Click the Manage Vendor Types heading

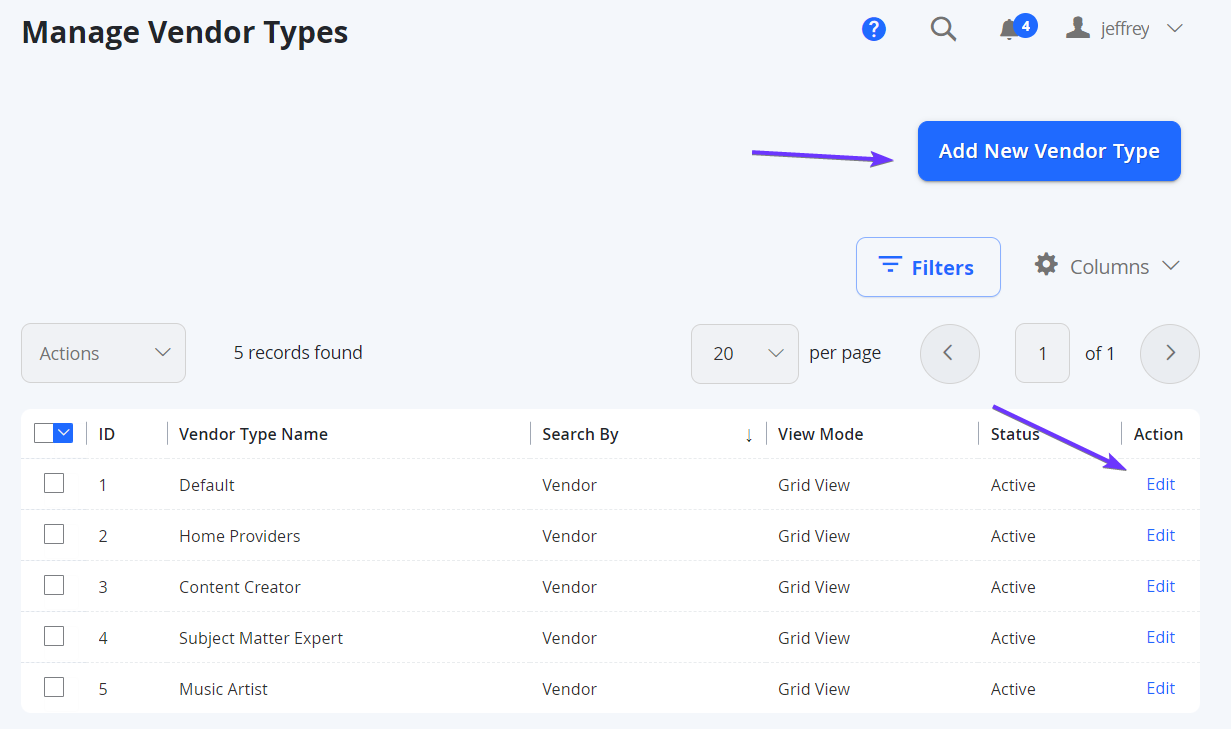click(185, 32)
